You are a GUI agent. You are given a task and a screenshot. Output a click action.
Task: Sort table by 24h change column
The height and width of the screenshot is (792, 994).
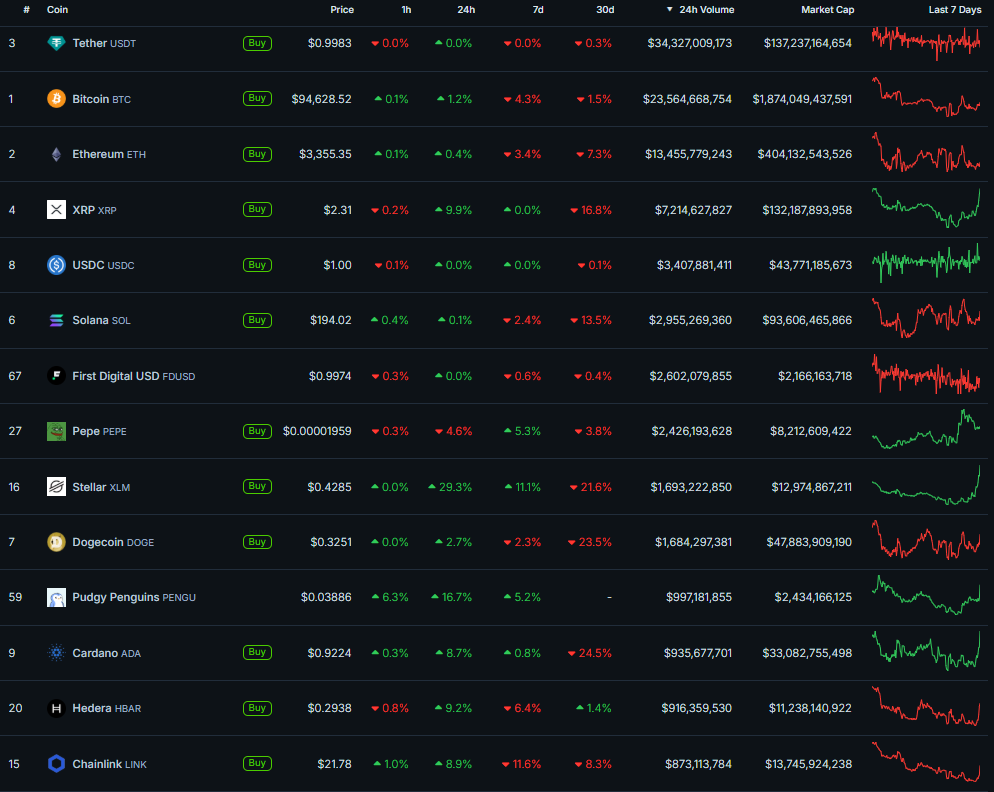[466, 10]
